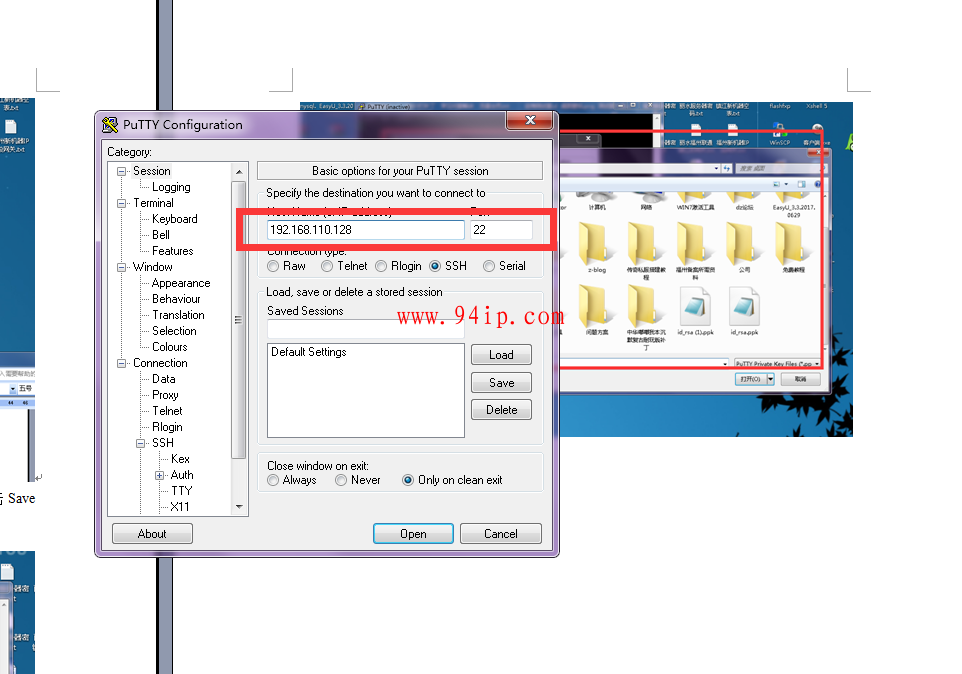This screenshot has width=962, height=674.
Task: Click the 打开(O) button in the file dialog
Action: tap(750, 379)
